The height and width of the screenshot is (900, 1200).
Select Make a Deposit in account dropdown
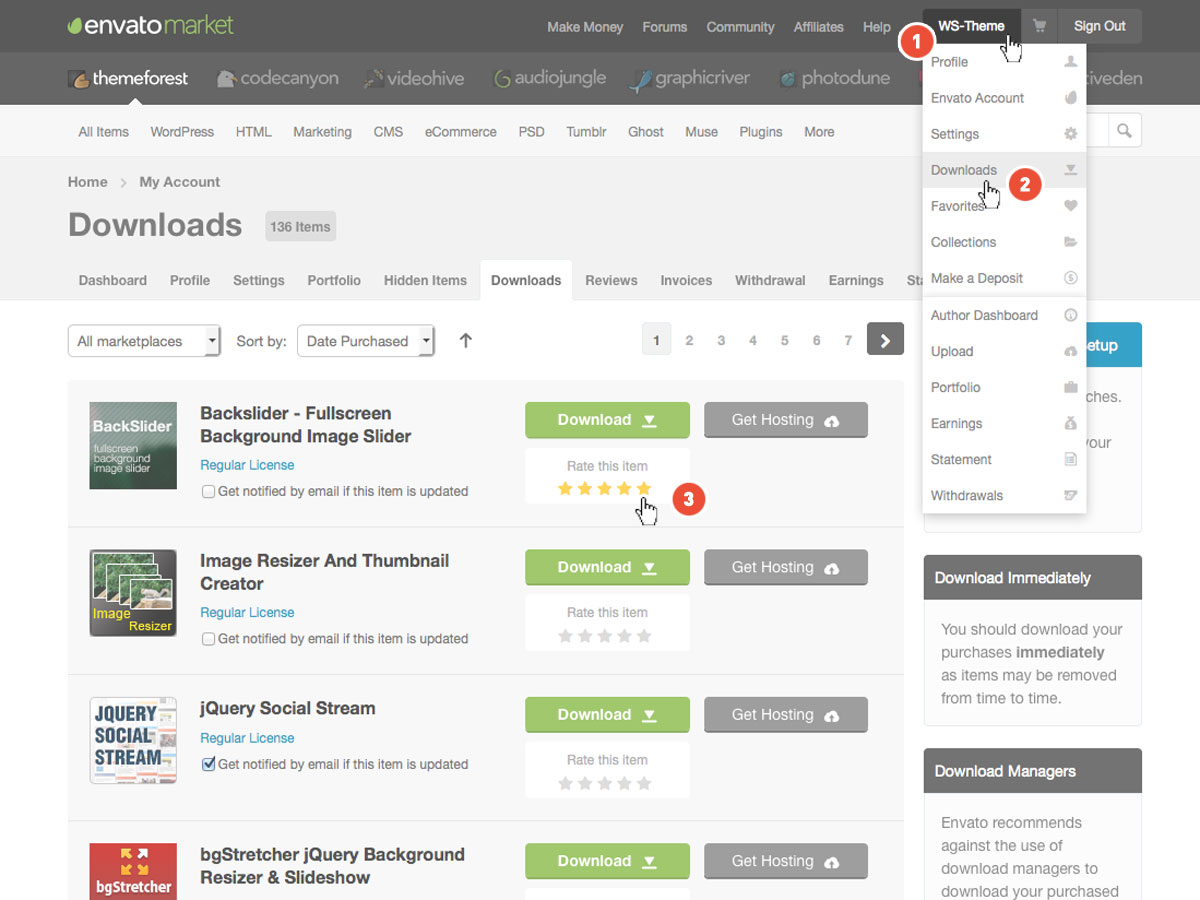1004,278
